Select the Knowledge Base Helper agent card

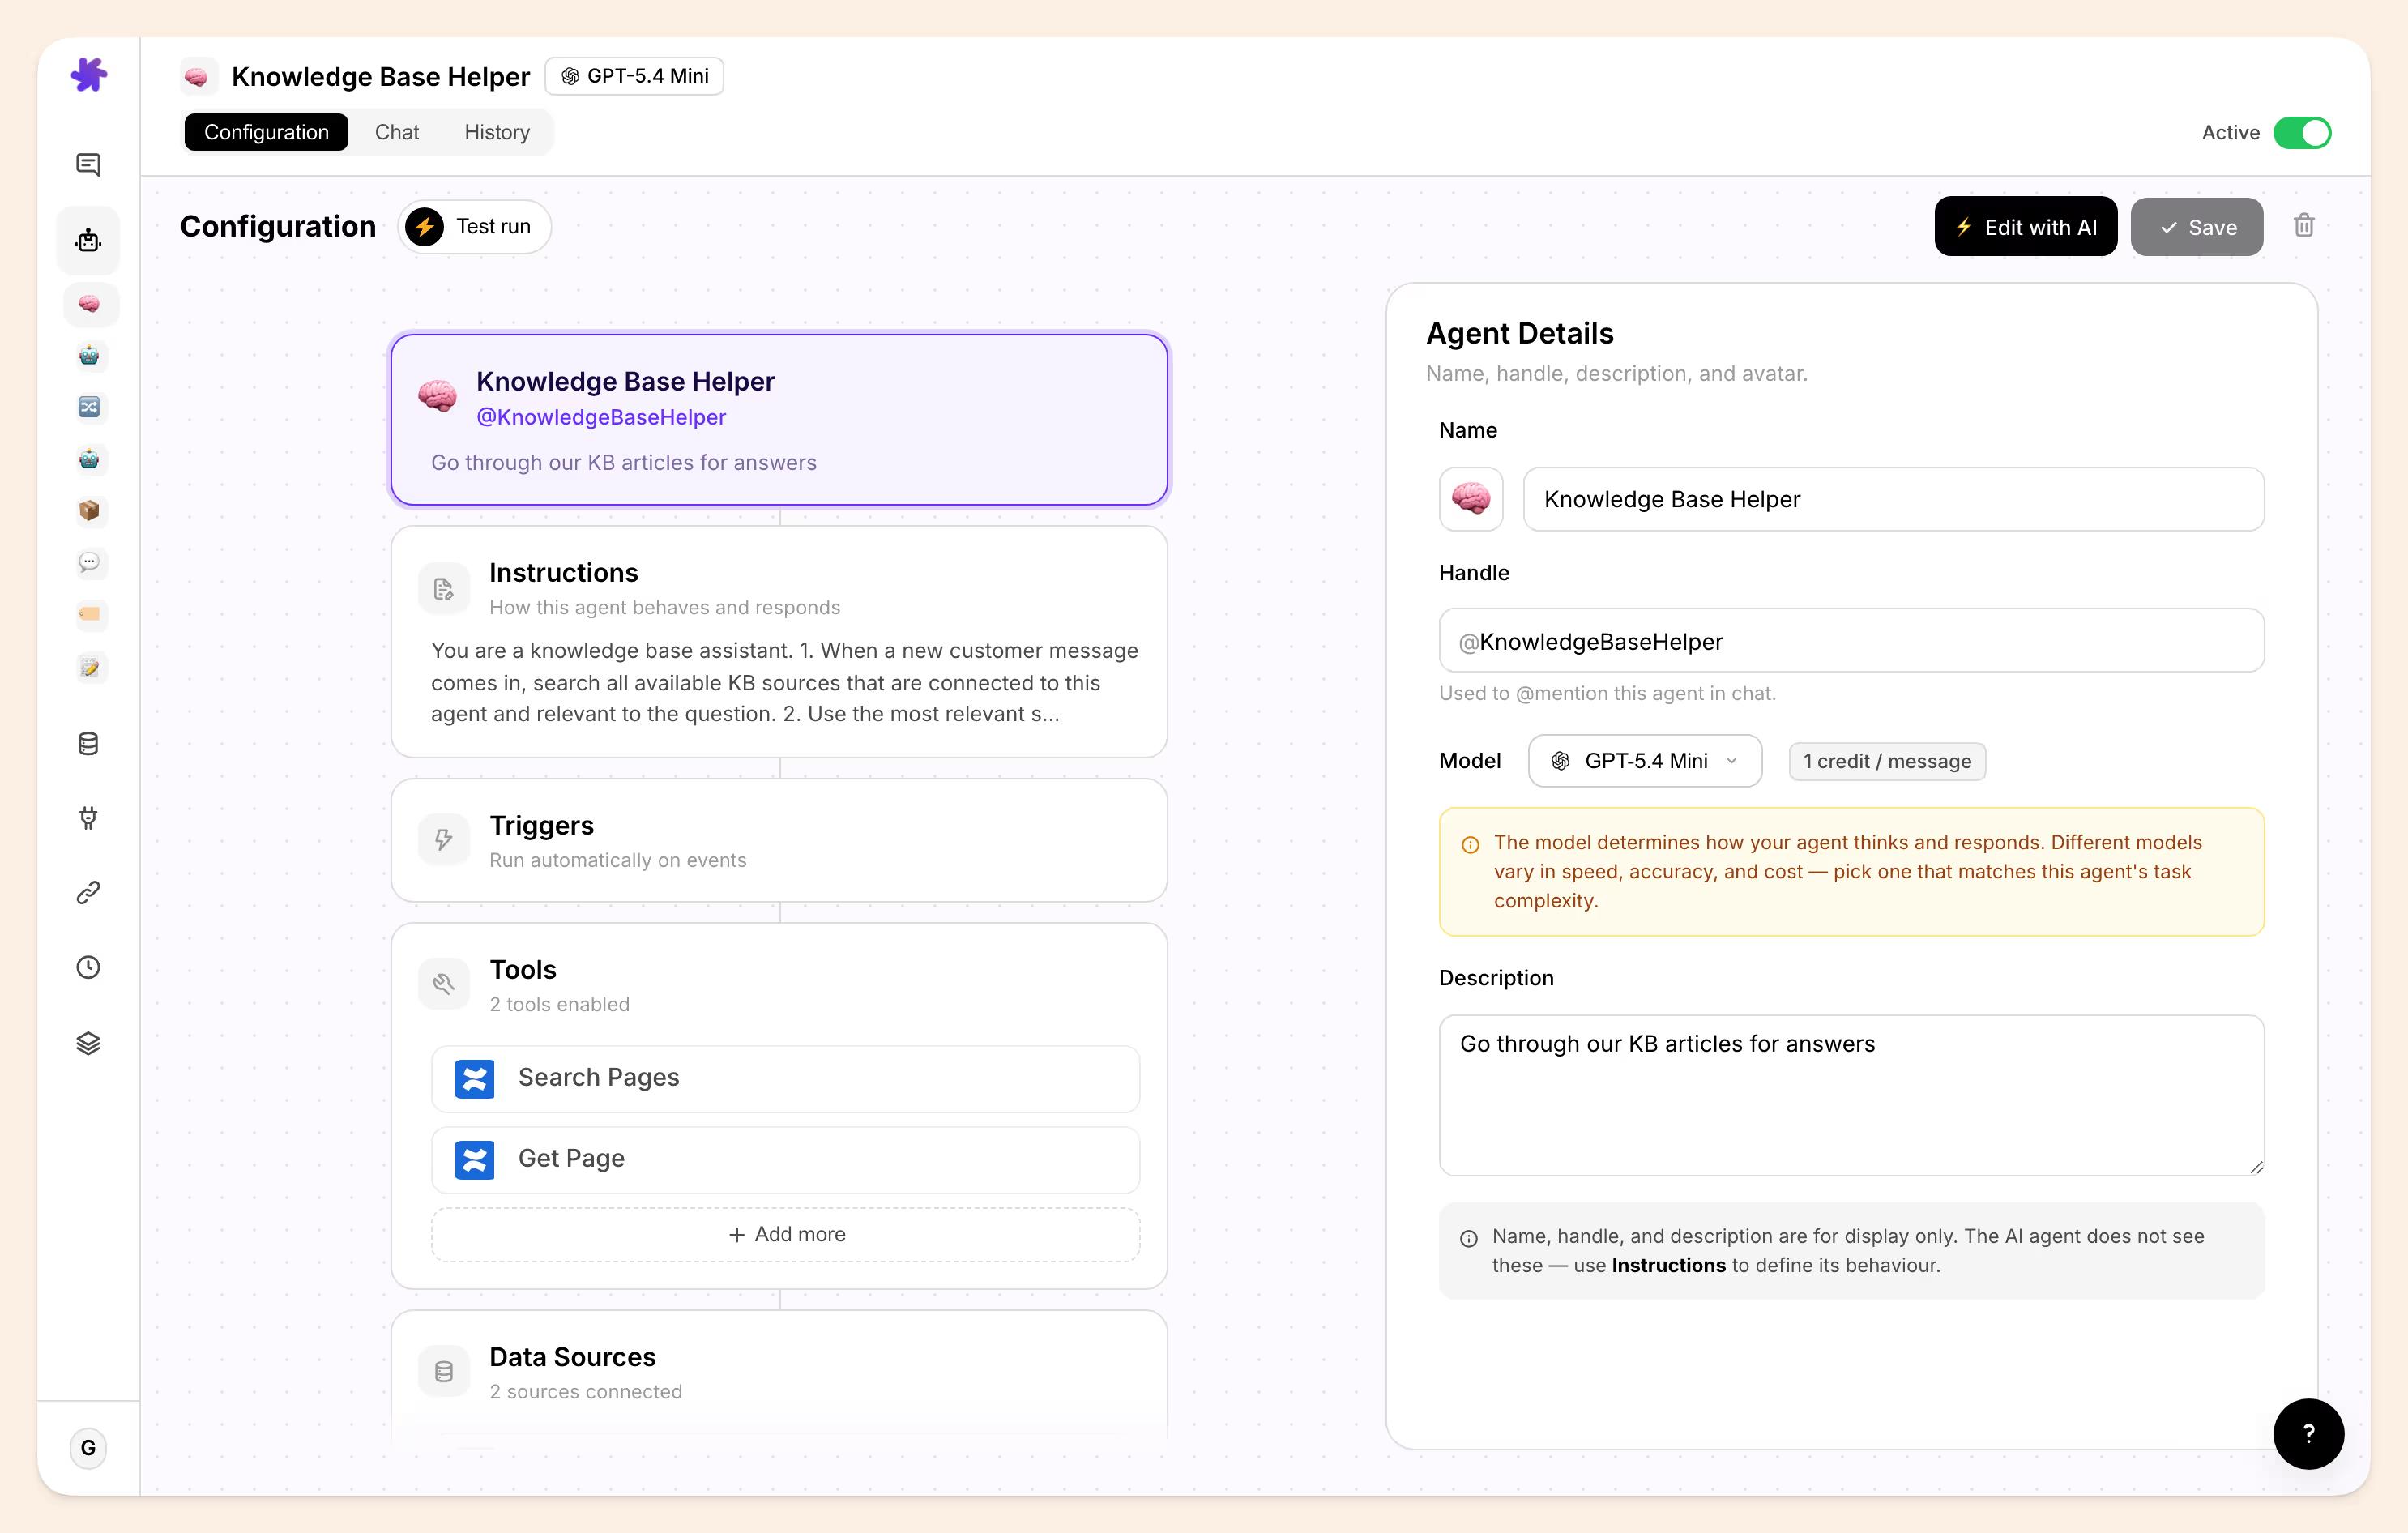(x=779, y=420)
